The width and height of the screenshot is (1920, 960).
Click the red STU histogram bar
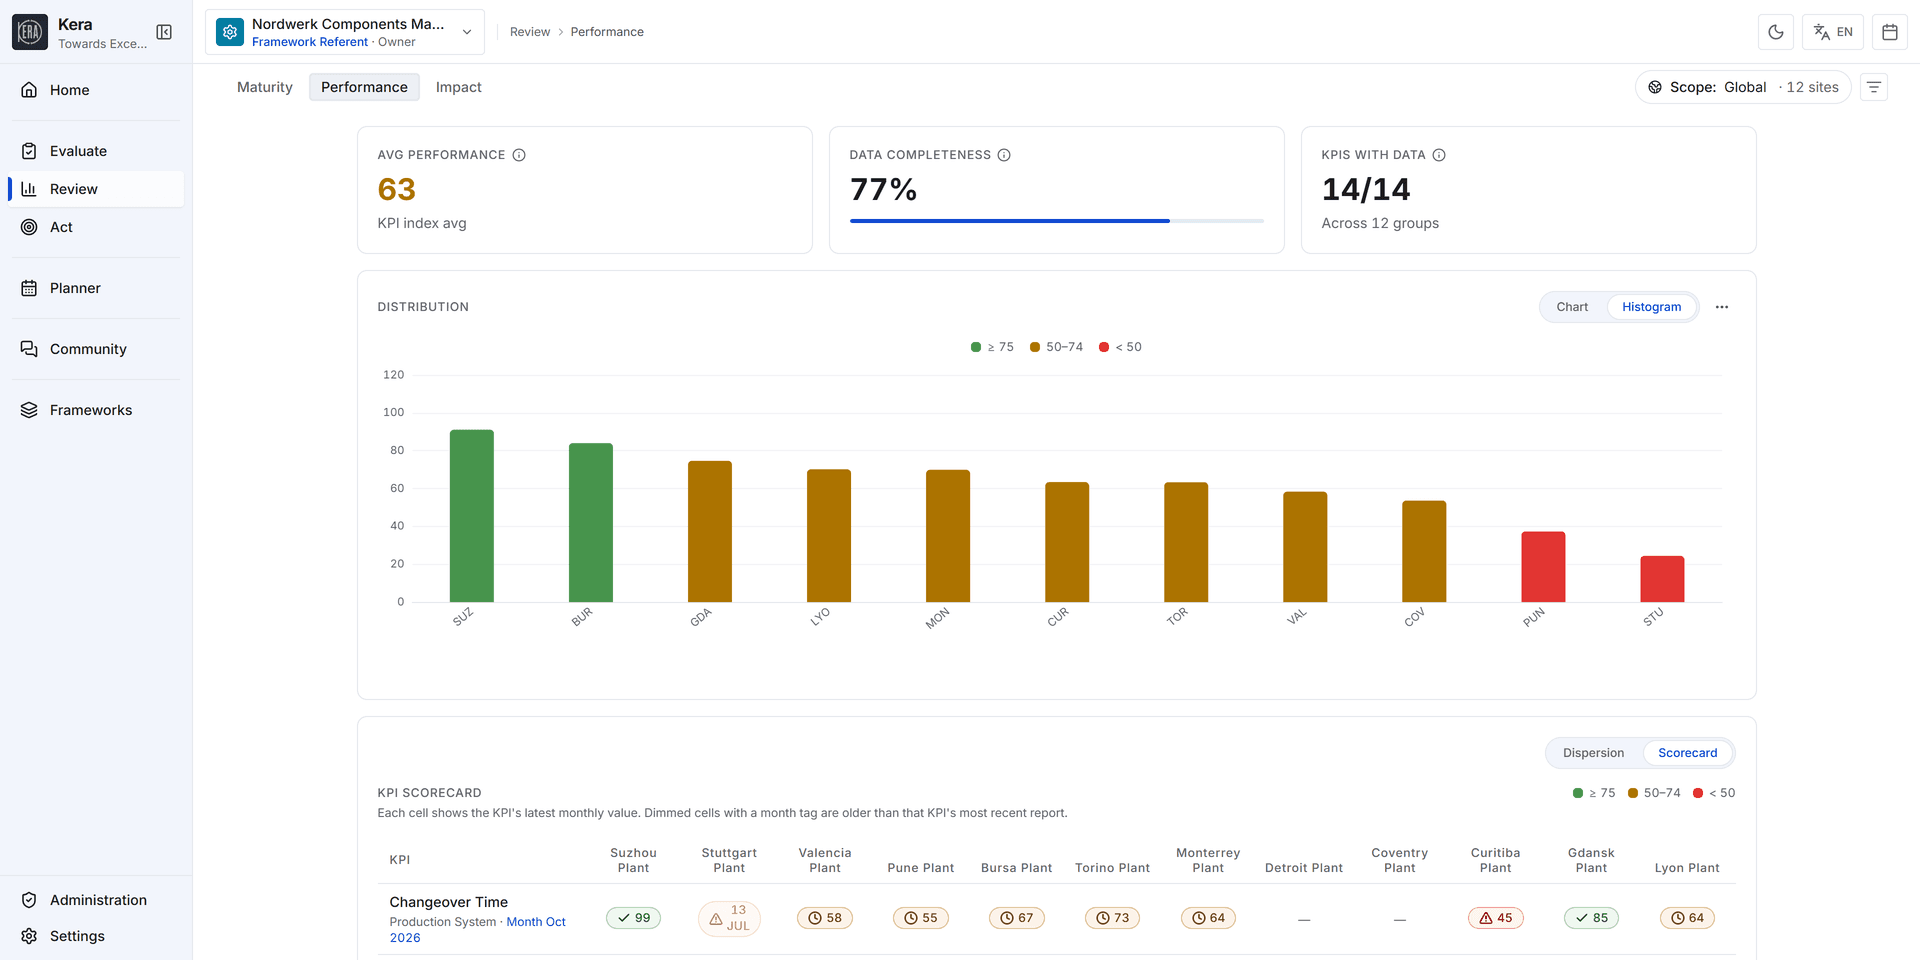1662,579
